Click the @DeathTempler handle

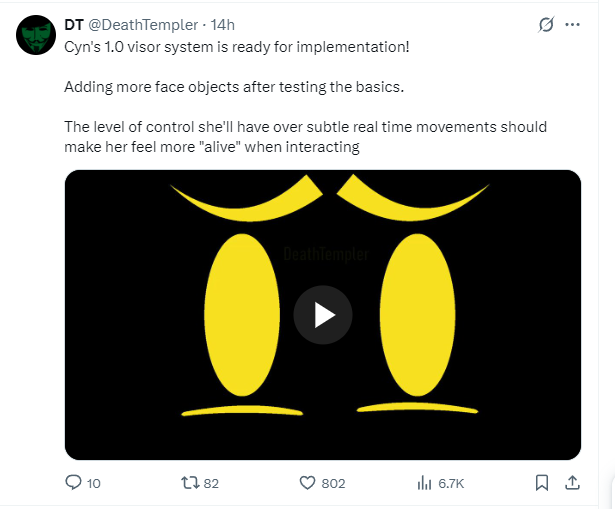tap(143, 25)
